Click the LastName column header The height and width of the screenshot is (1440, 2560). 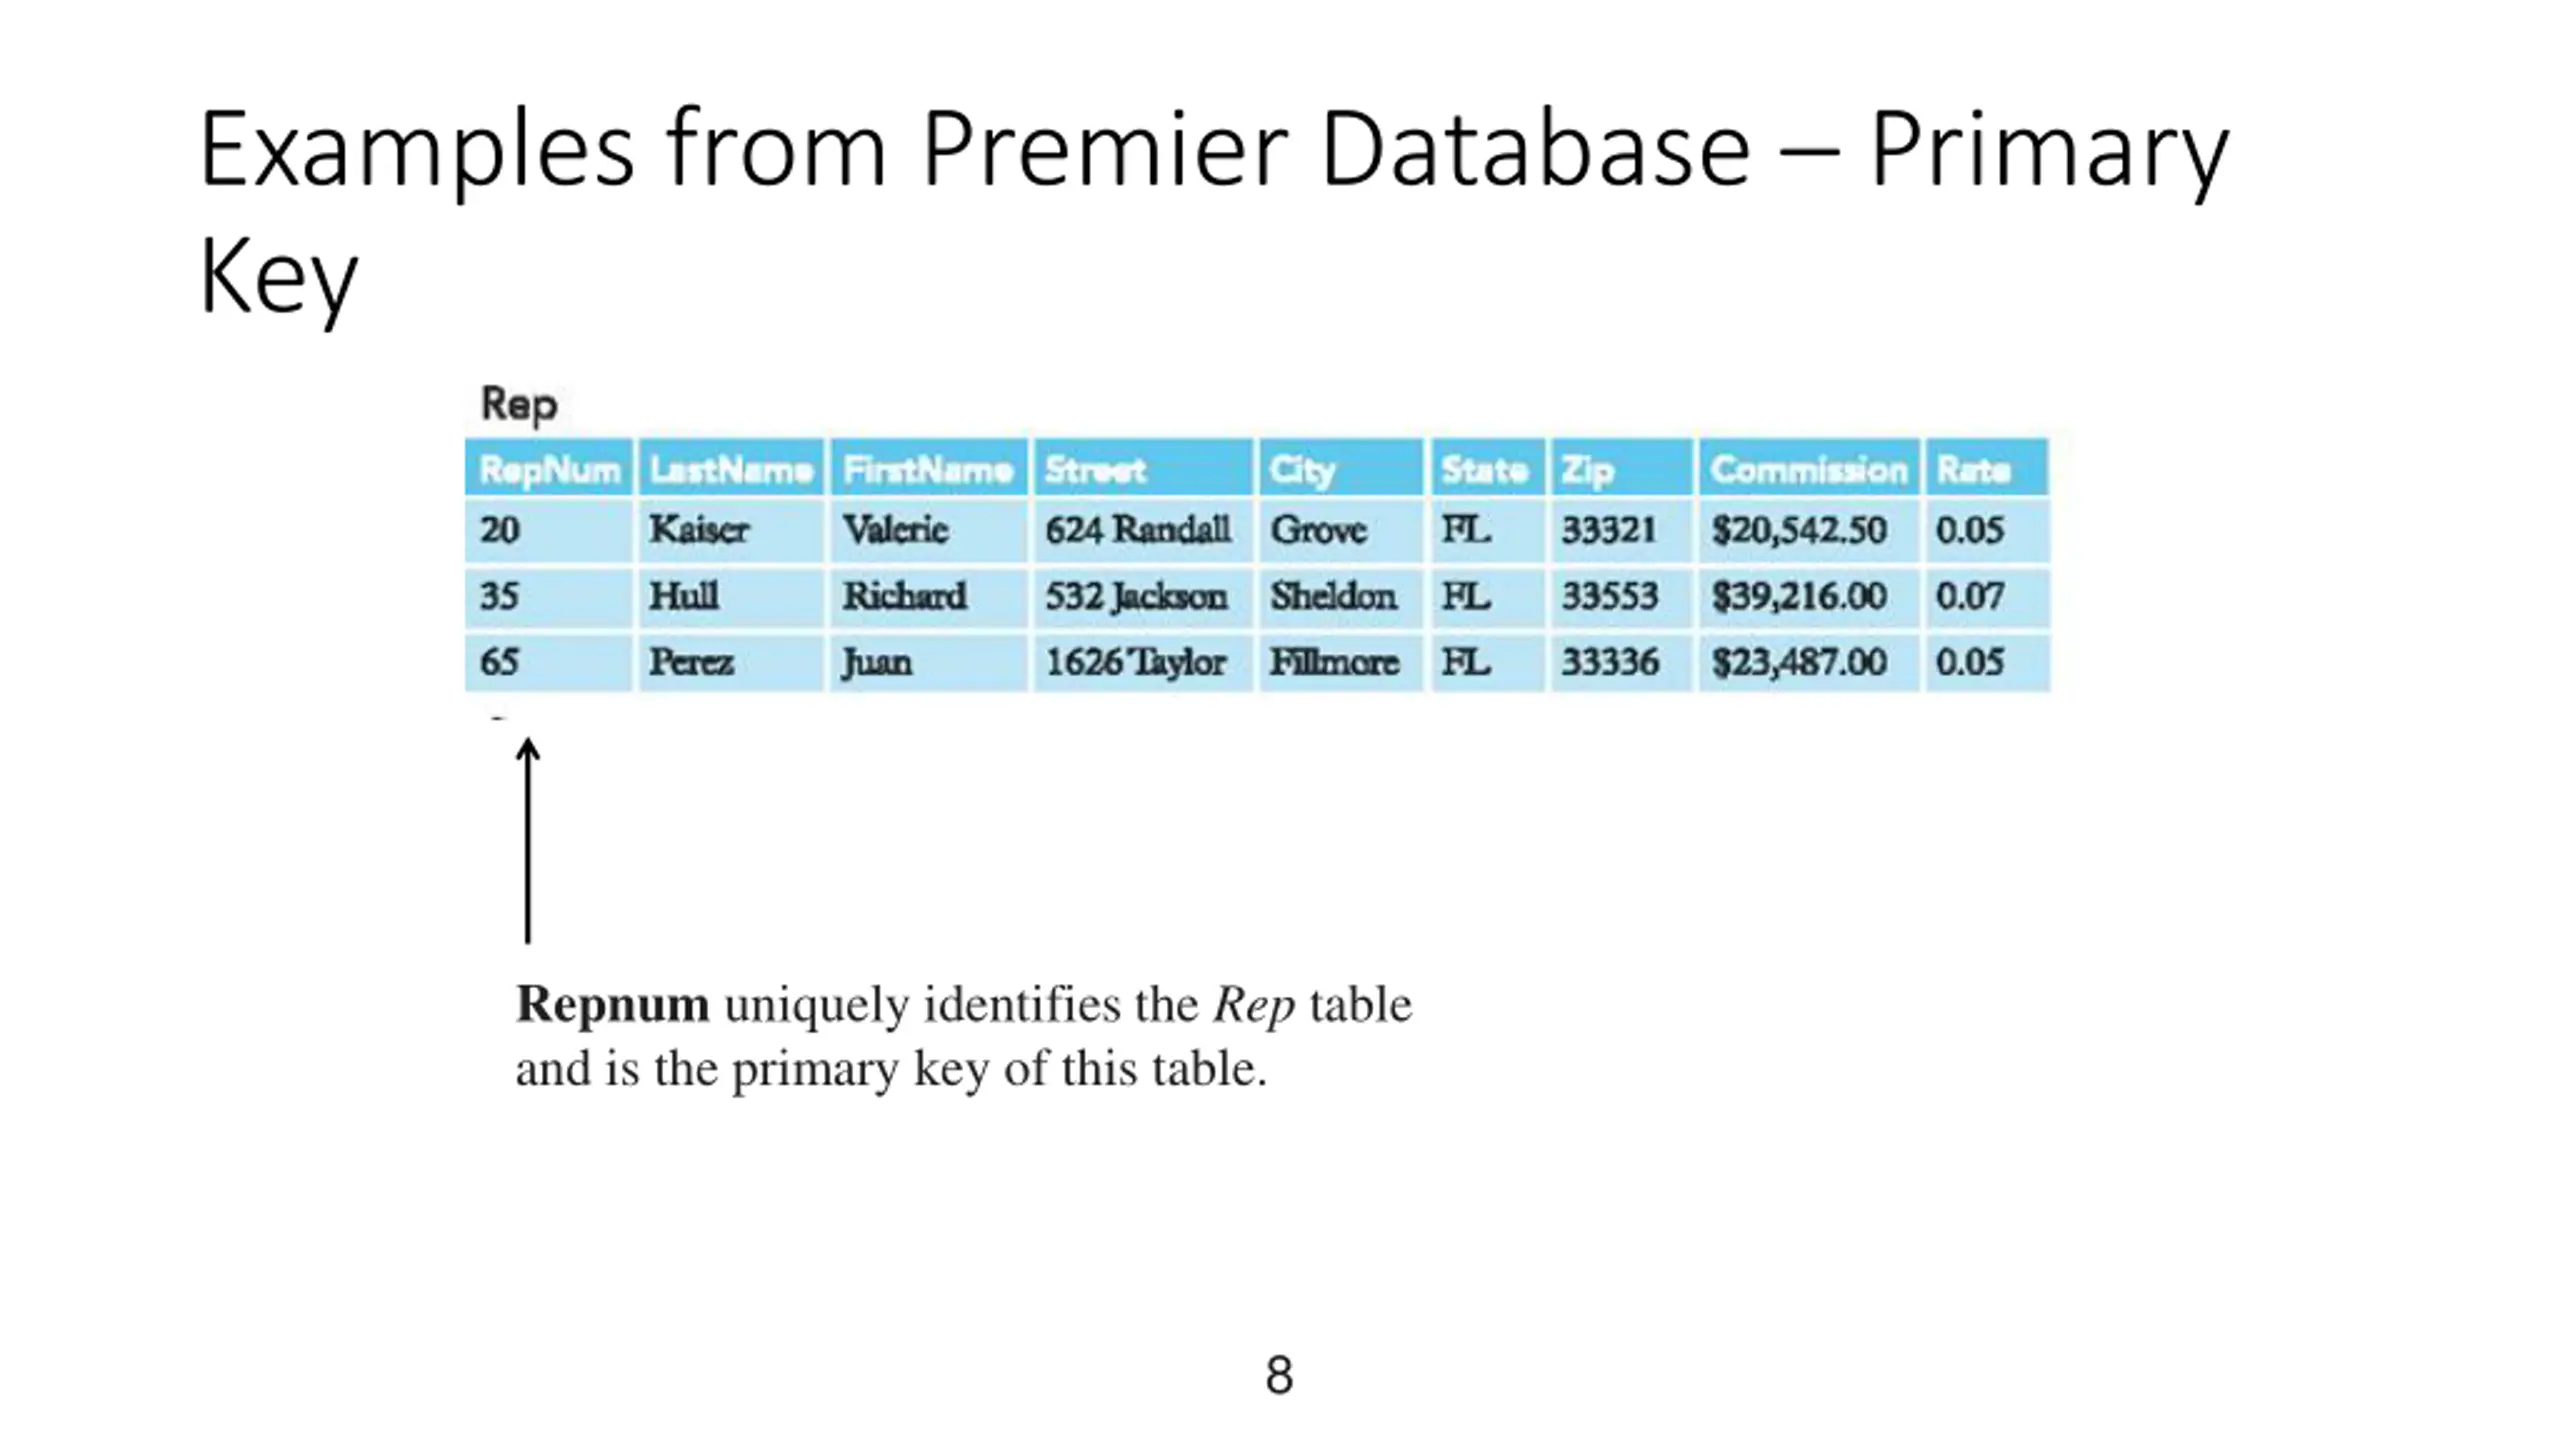[x=730, y=469]
